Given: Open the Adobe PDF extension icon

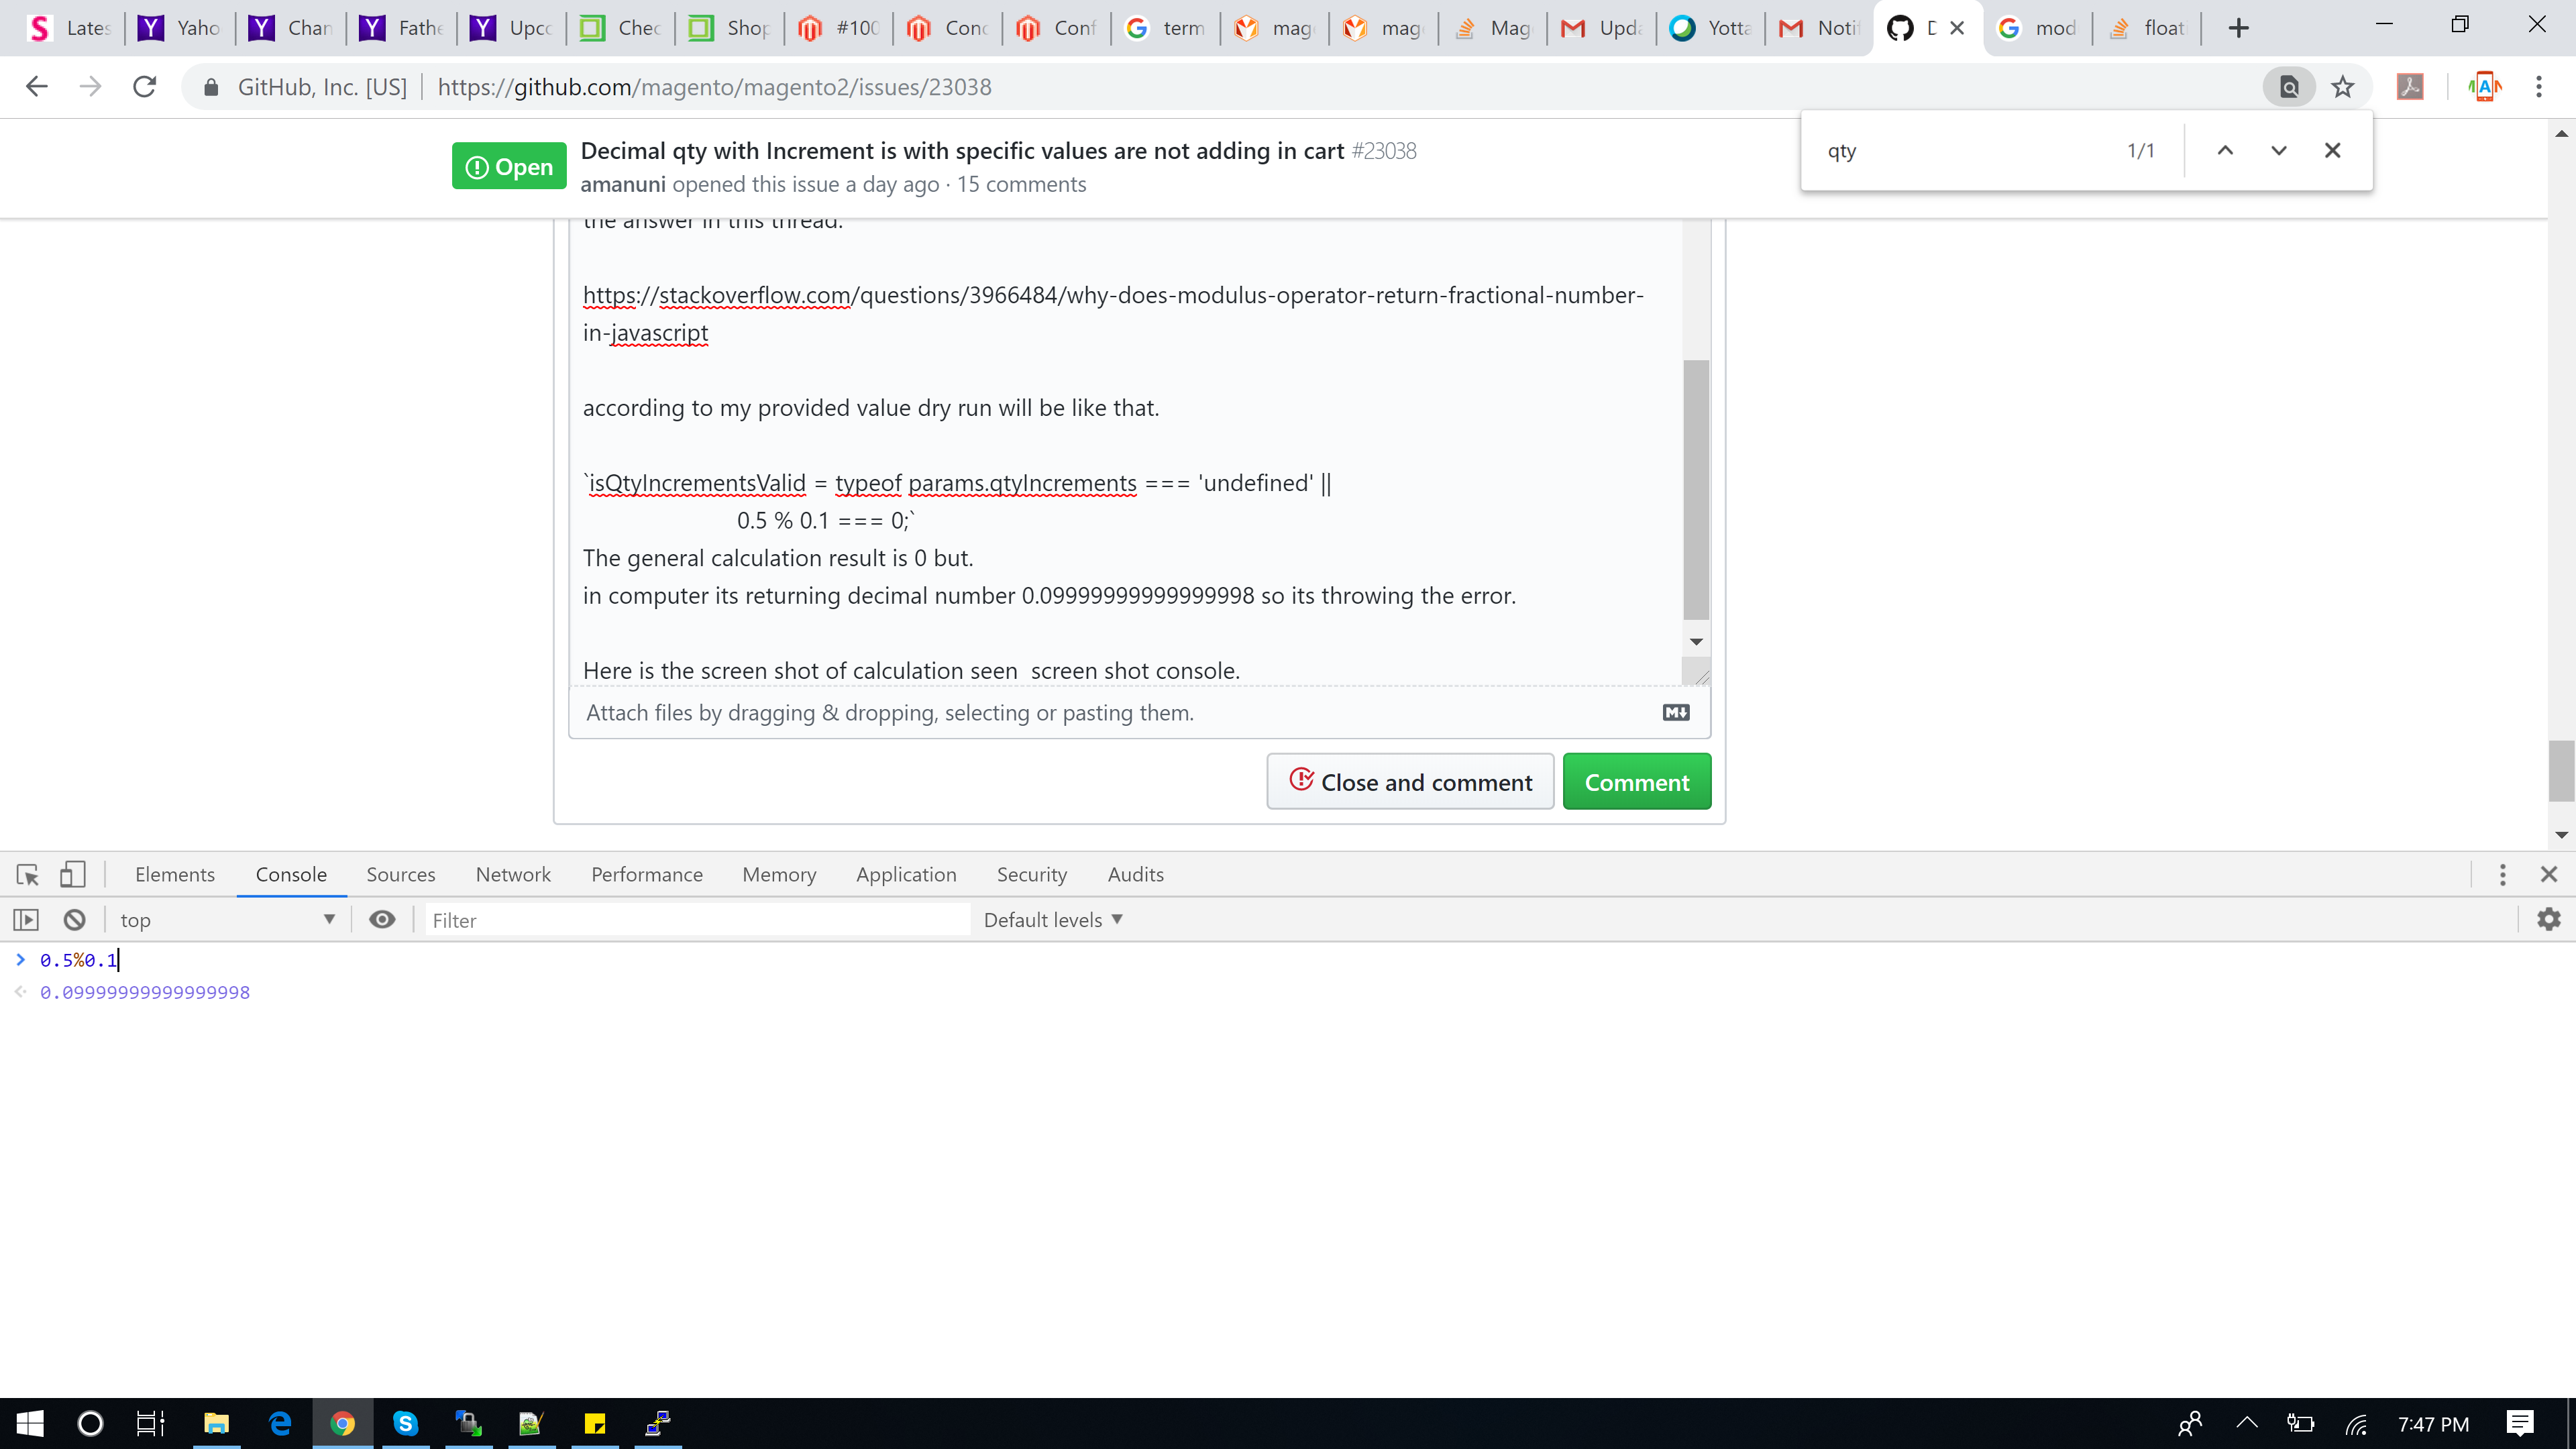Looking at the screenshot, I should (2410, 86).
